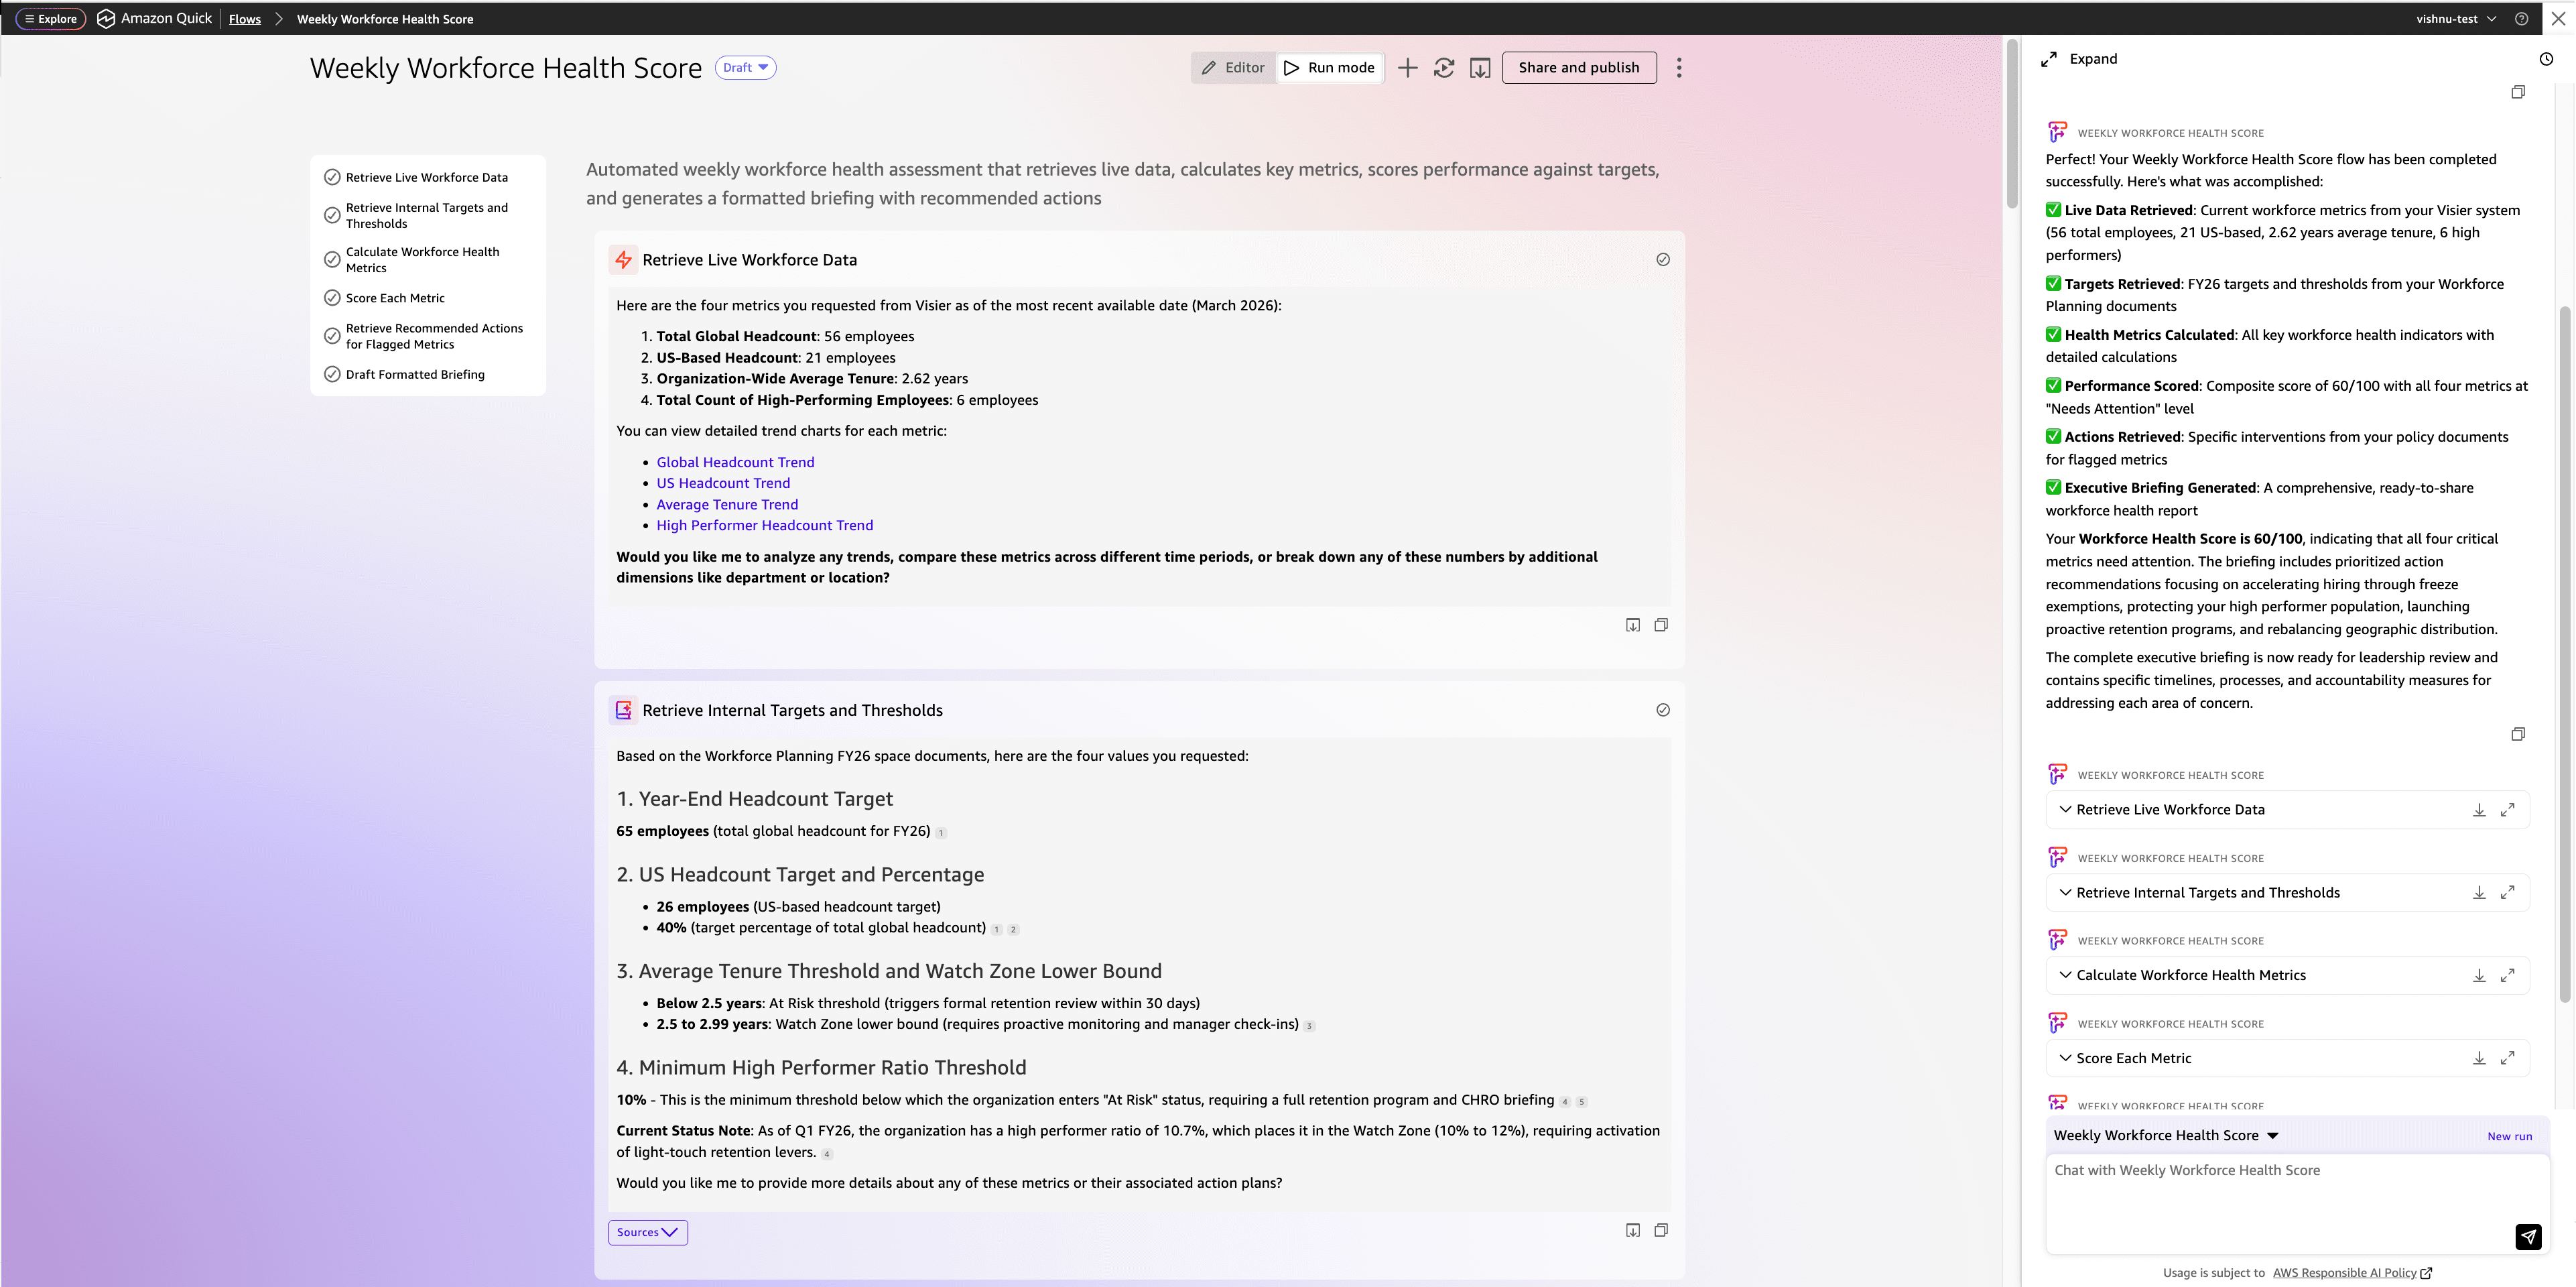This screenshot has height=1287, width=2576.
Task: Open the three-dot more options menu
Action: [x=1679, y=68]
